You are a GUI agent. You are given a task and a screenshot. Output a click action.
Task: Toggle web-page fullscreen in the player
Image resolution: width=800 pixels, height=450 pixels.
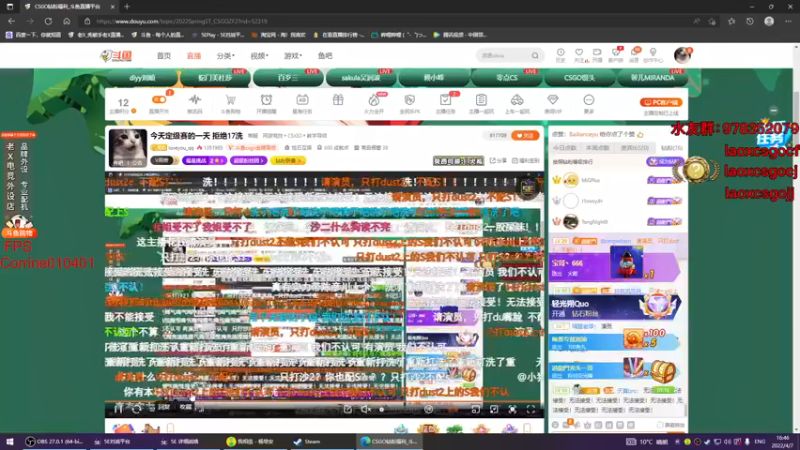pos(512,409)
